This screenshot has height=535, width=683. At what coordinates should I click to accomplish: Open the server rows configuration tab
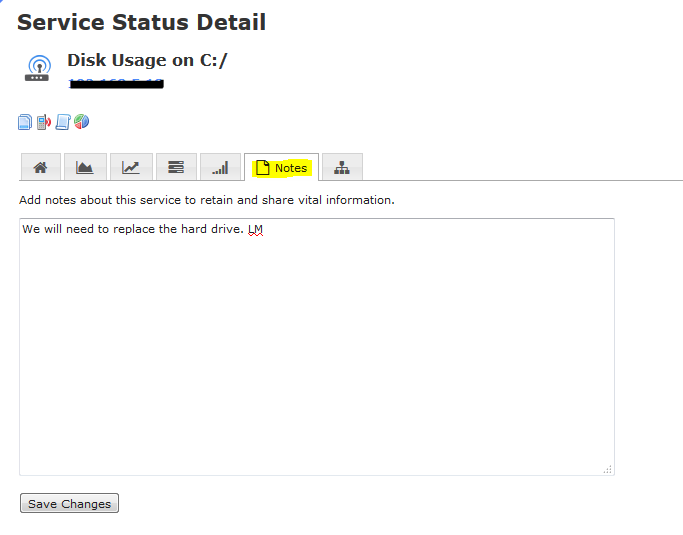point(175,167)
